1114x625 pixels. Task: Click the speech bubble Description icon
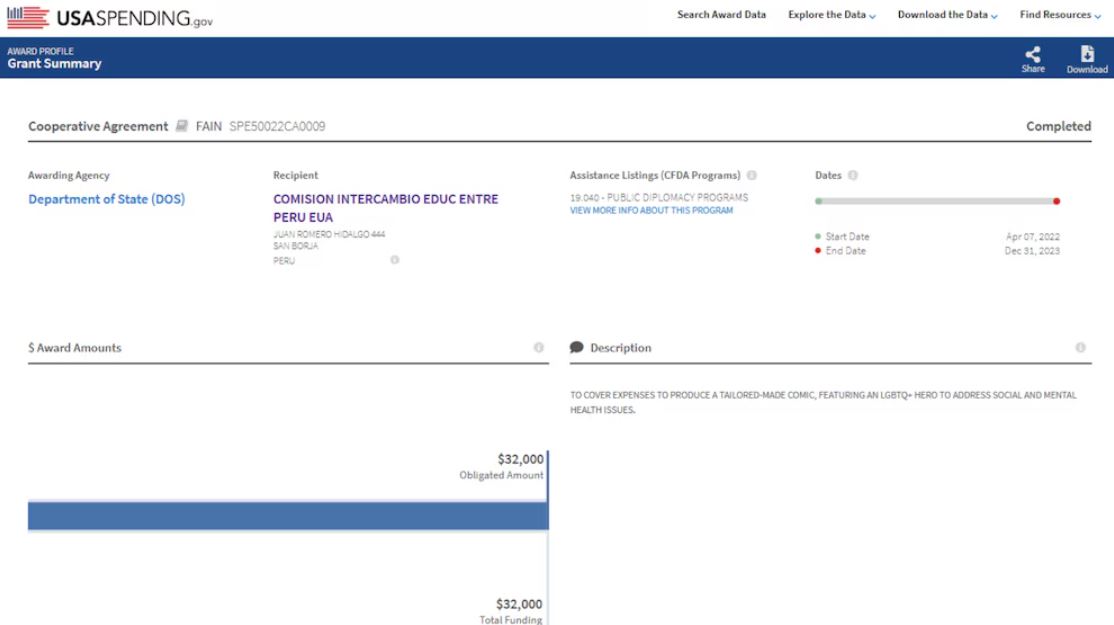tap(576, 347)
